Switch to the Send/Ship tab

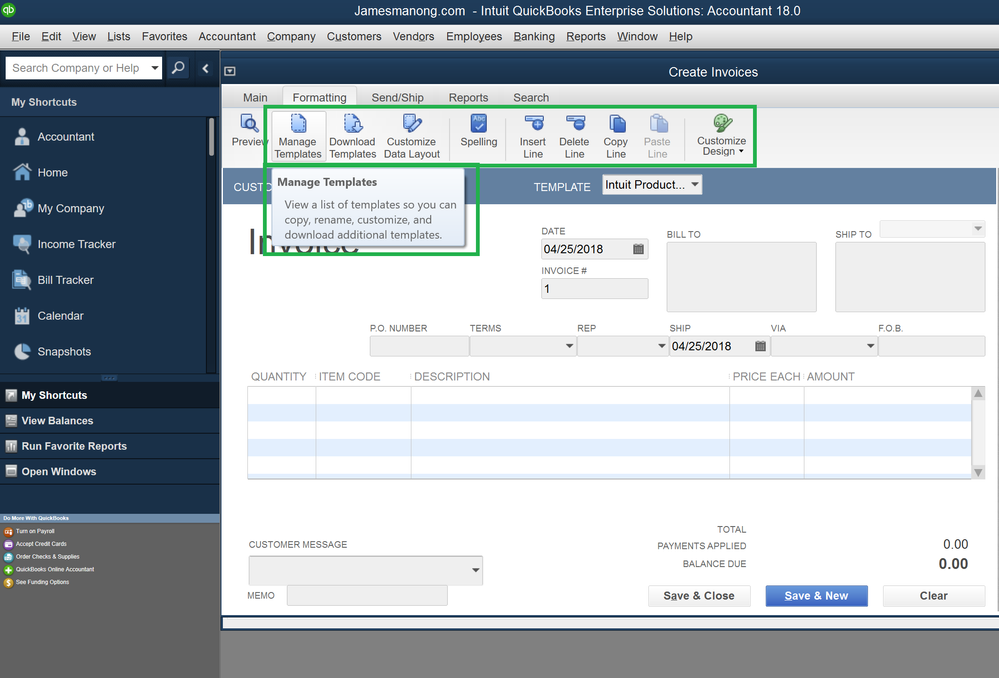click(397, 97)
